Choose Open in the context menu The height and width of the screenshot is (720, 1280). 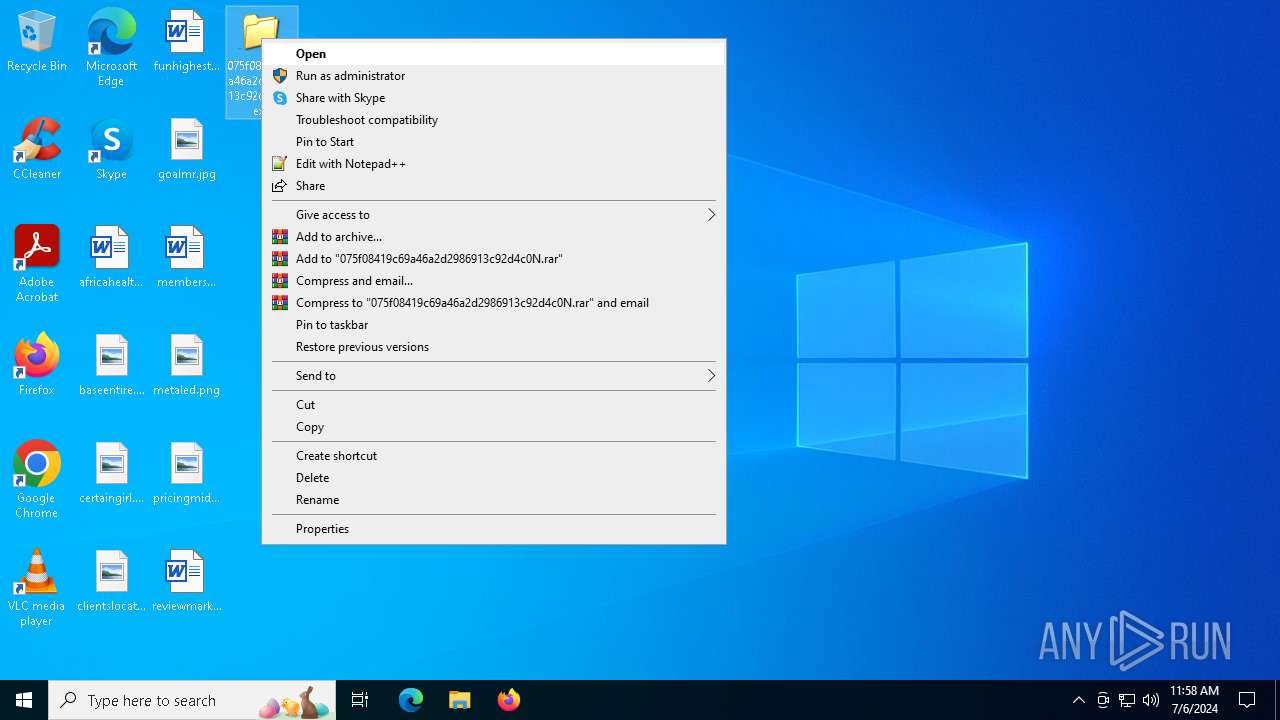[494, 54]
